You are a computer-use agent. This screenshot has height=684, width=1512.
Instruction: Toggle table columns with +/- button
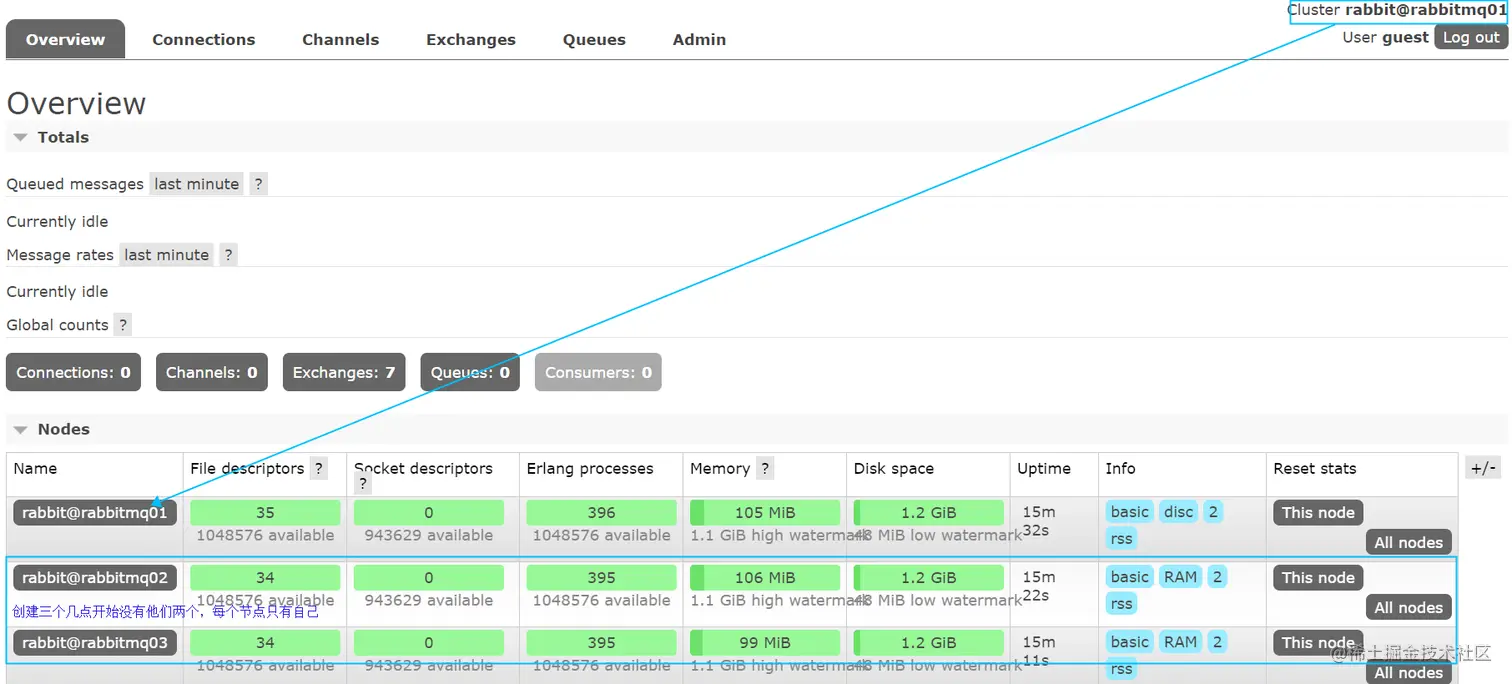[1483, 468]
